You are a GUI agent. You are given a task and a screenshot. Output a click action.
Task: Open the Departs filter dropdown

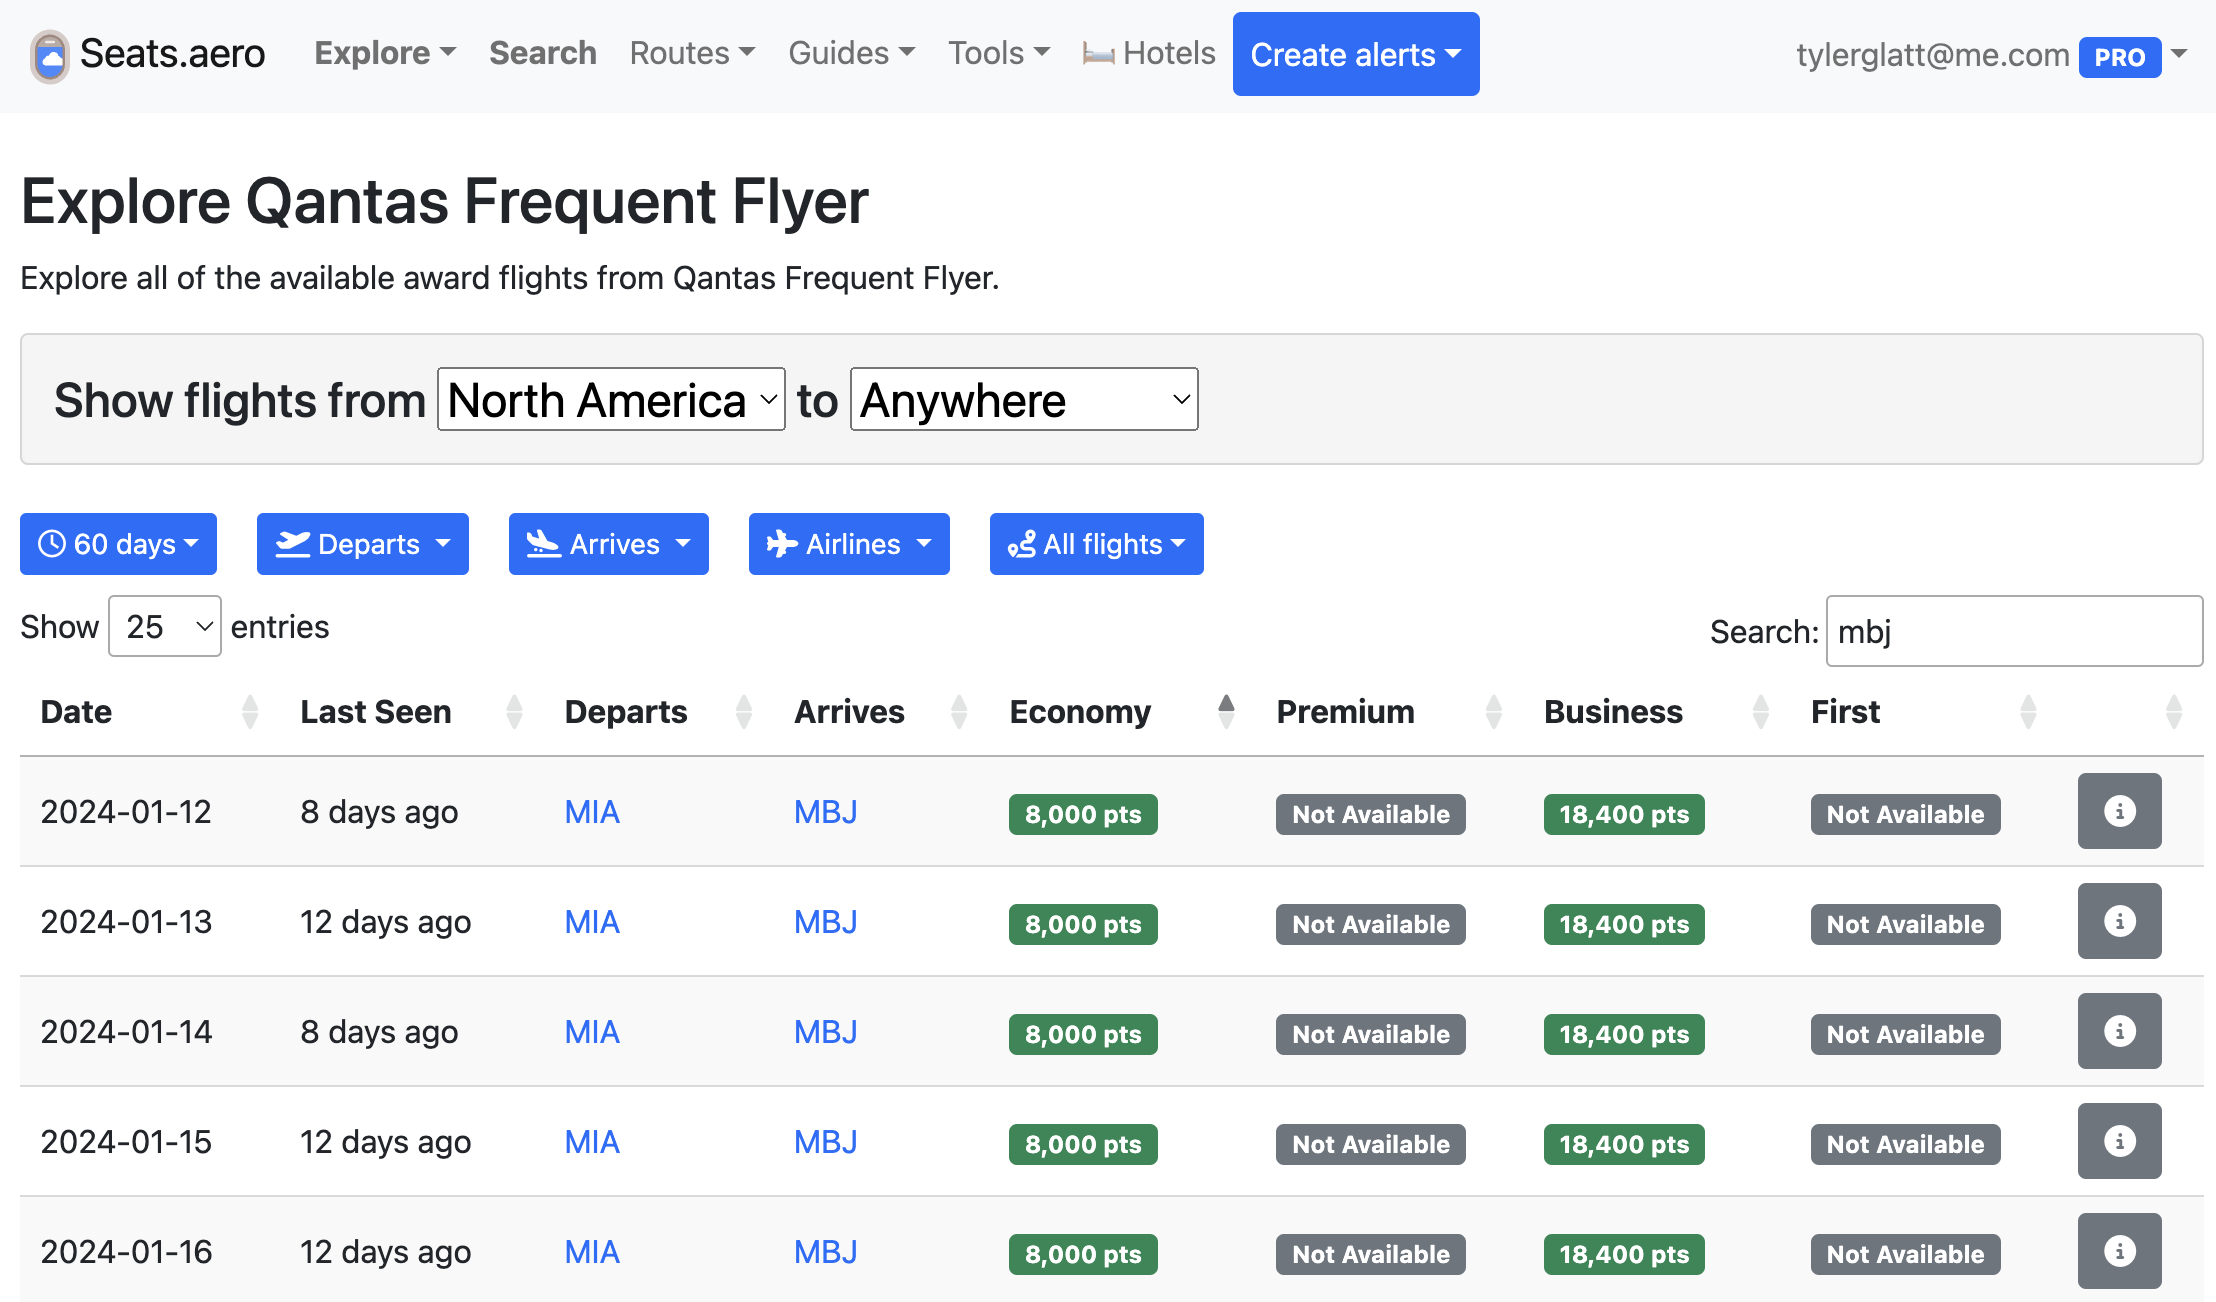point(363,544)
